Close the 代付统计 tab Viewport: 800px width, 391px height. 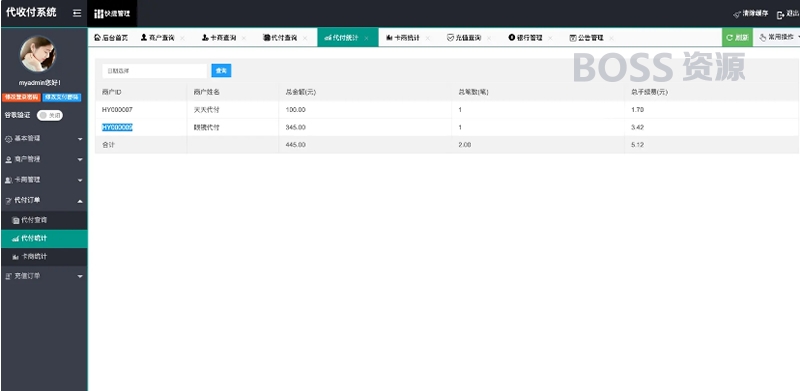pos(366,38)
